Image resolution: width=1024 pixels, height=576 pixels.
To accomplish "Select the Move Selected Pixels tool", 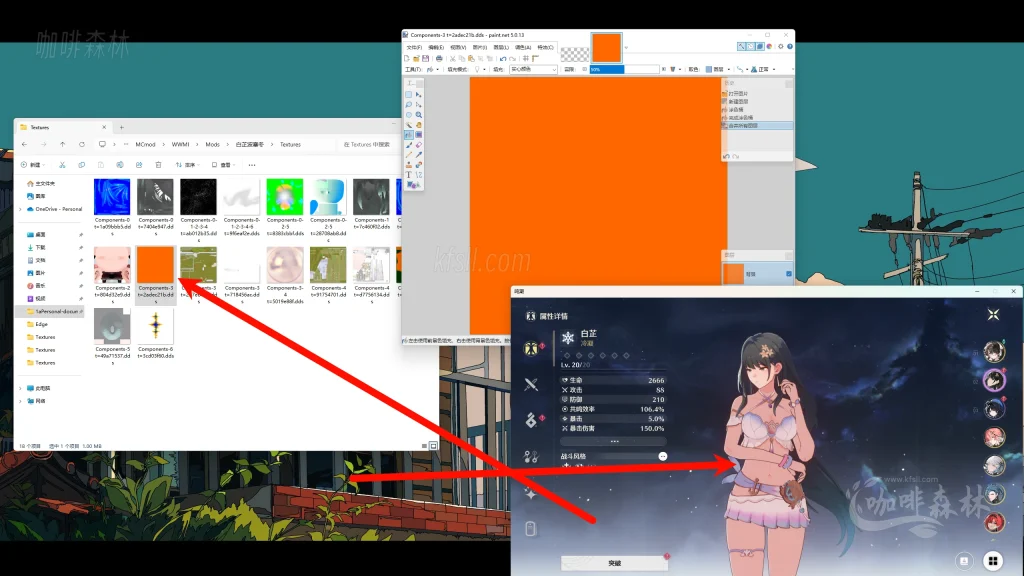I will coord(419,95).
